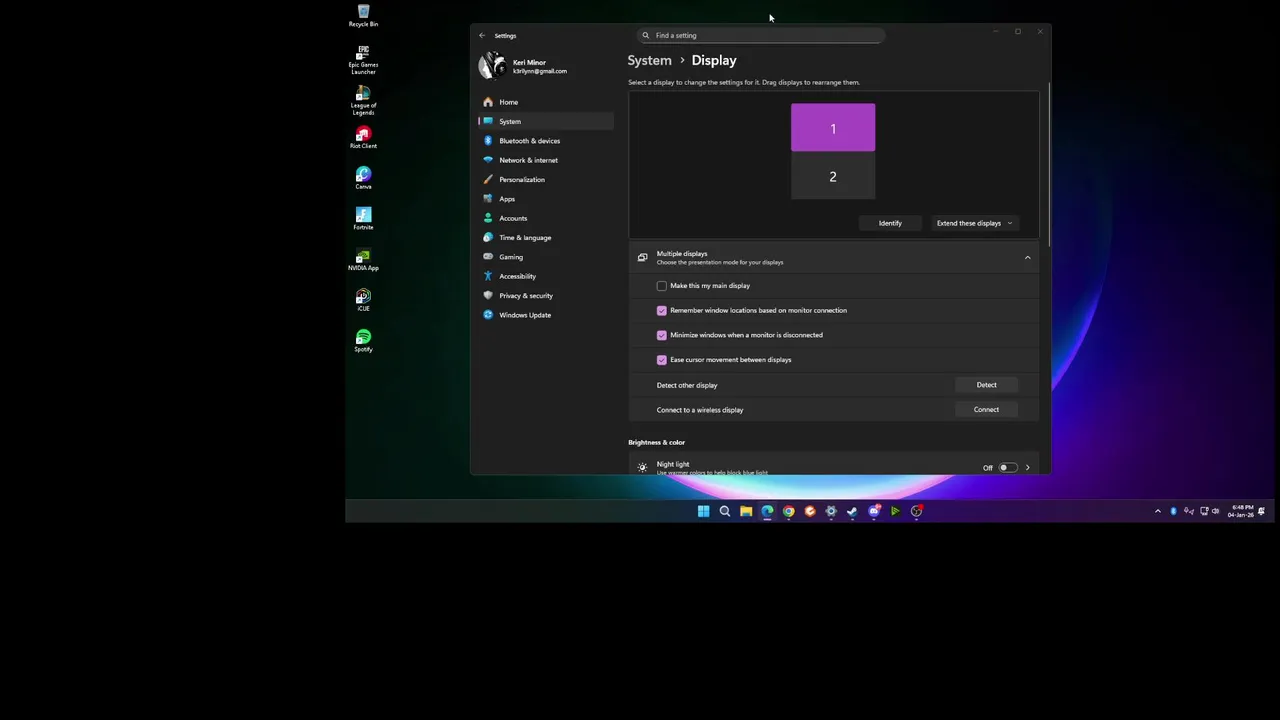Click the volume speaker tray icon
The width and height of the screenshot is (1280, 720).
click(x=1216, y=511)
